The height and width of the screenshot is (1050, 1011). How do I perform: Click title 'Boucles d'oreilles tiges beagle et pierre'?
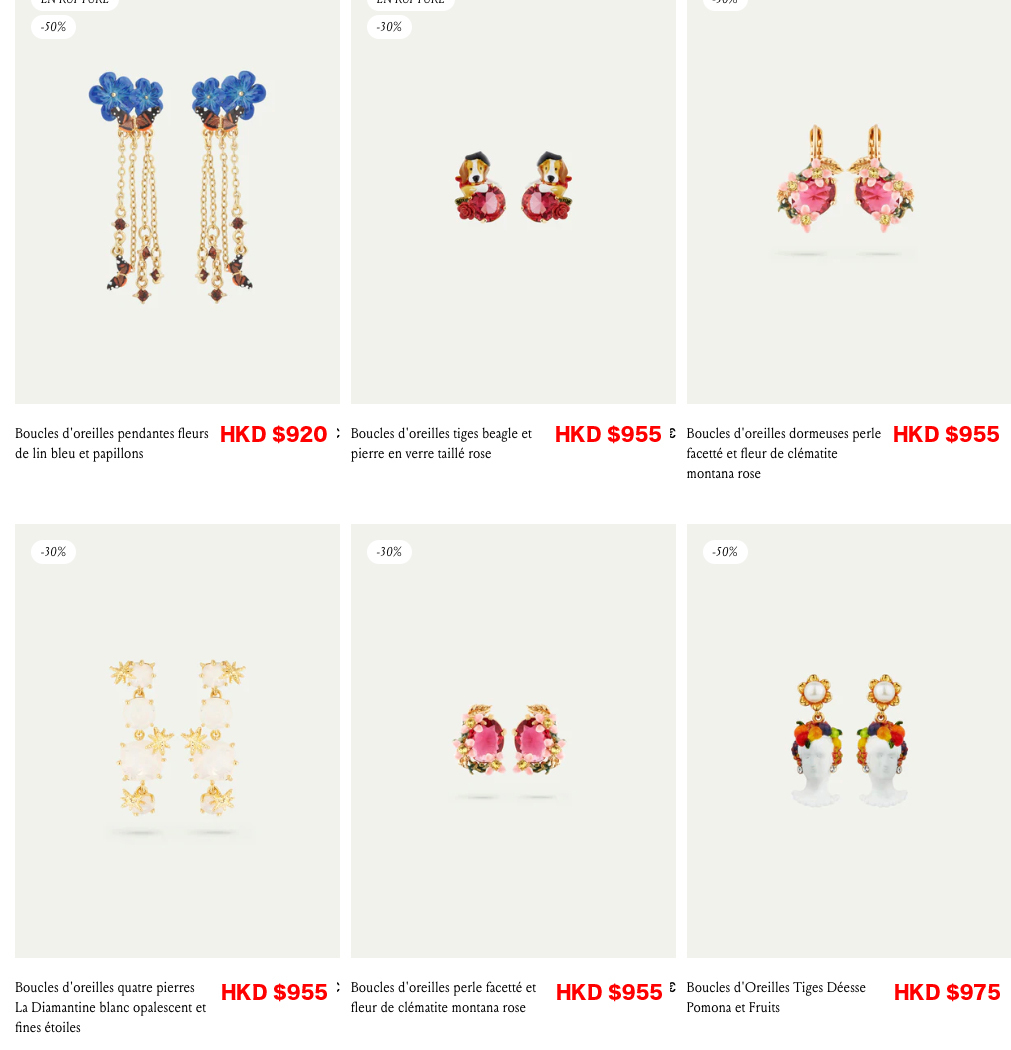click(441, 443)
